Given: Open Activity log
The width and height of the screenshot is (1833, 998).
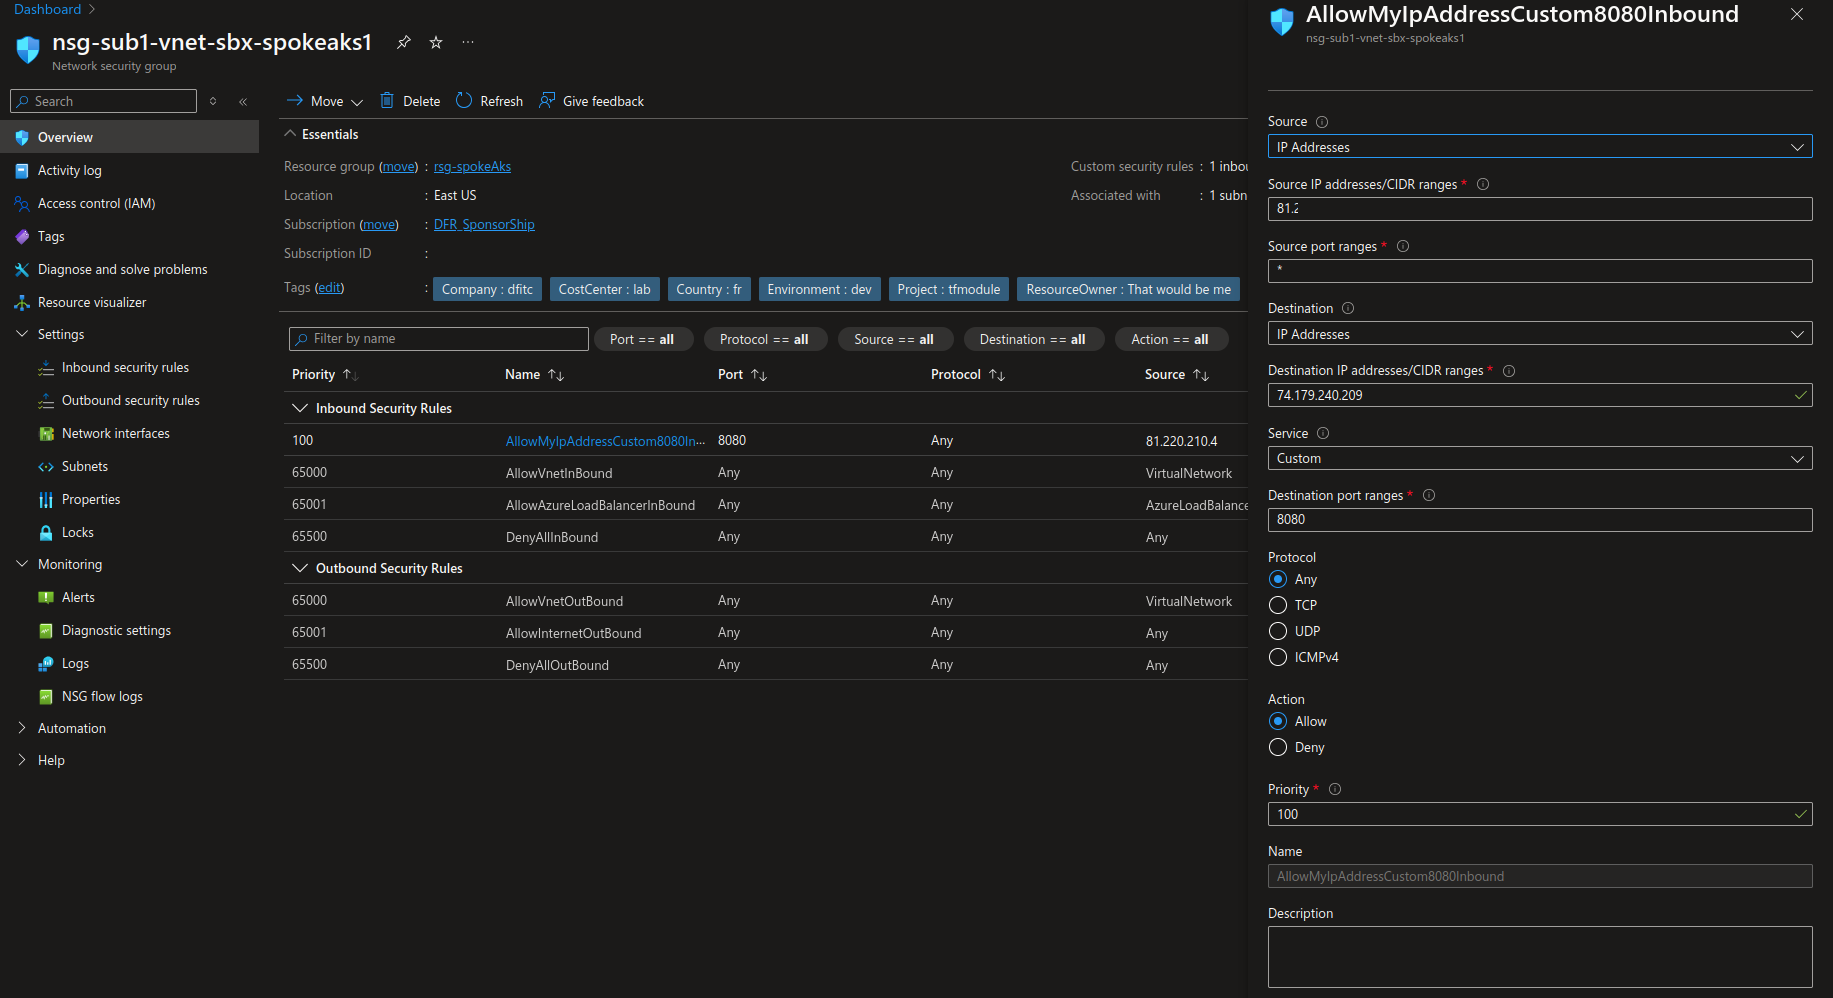Looking at the screenshot, I should 69,170.
